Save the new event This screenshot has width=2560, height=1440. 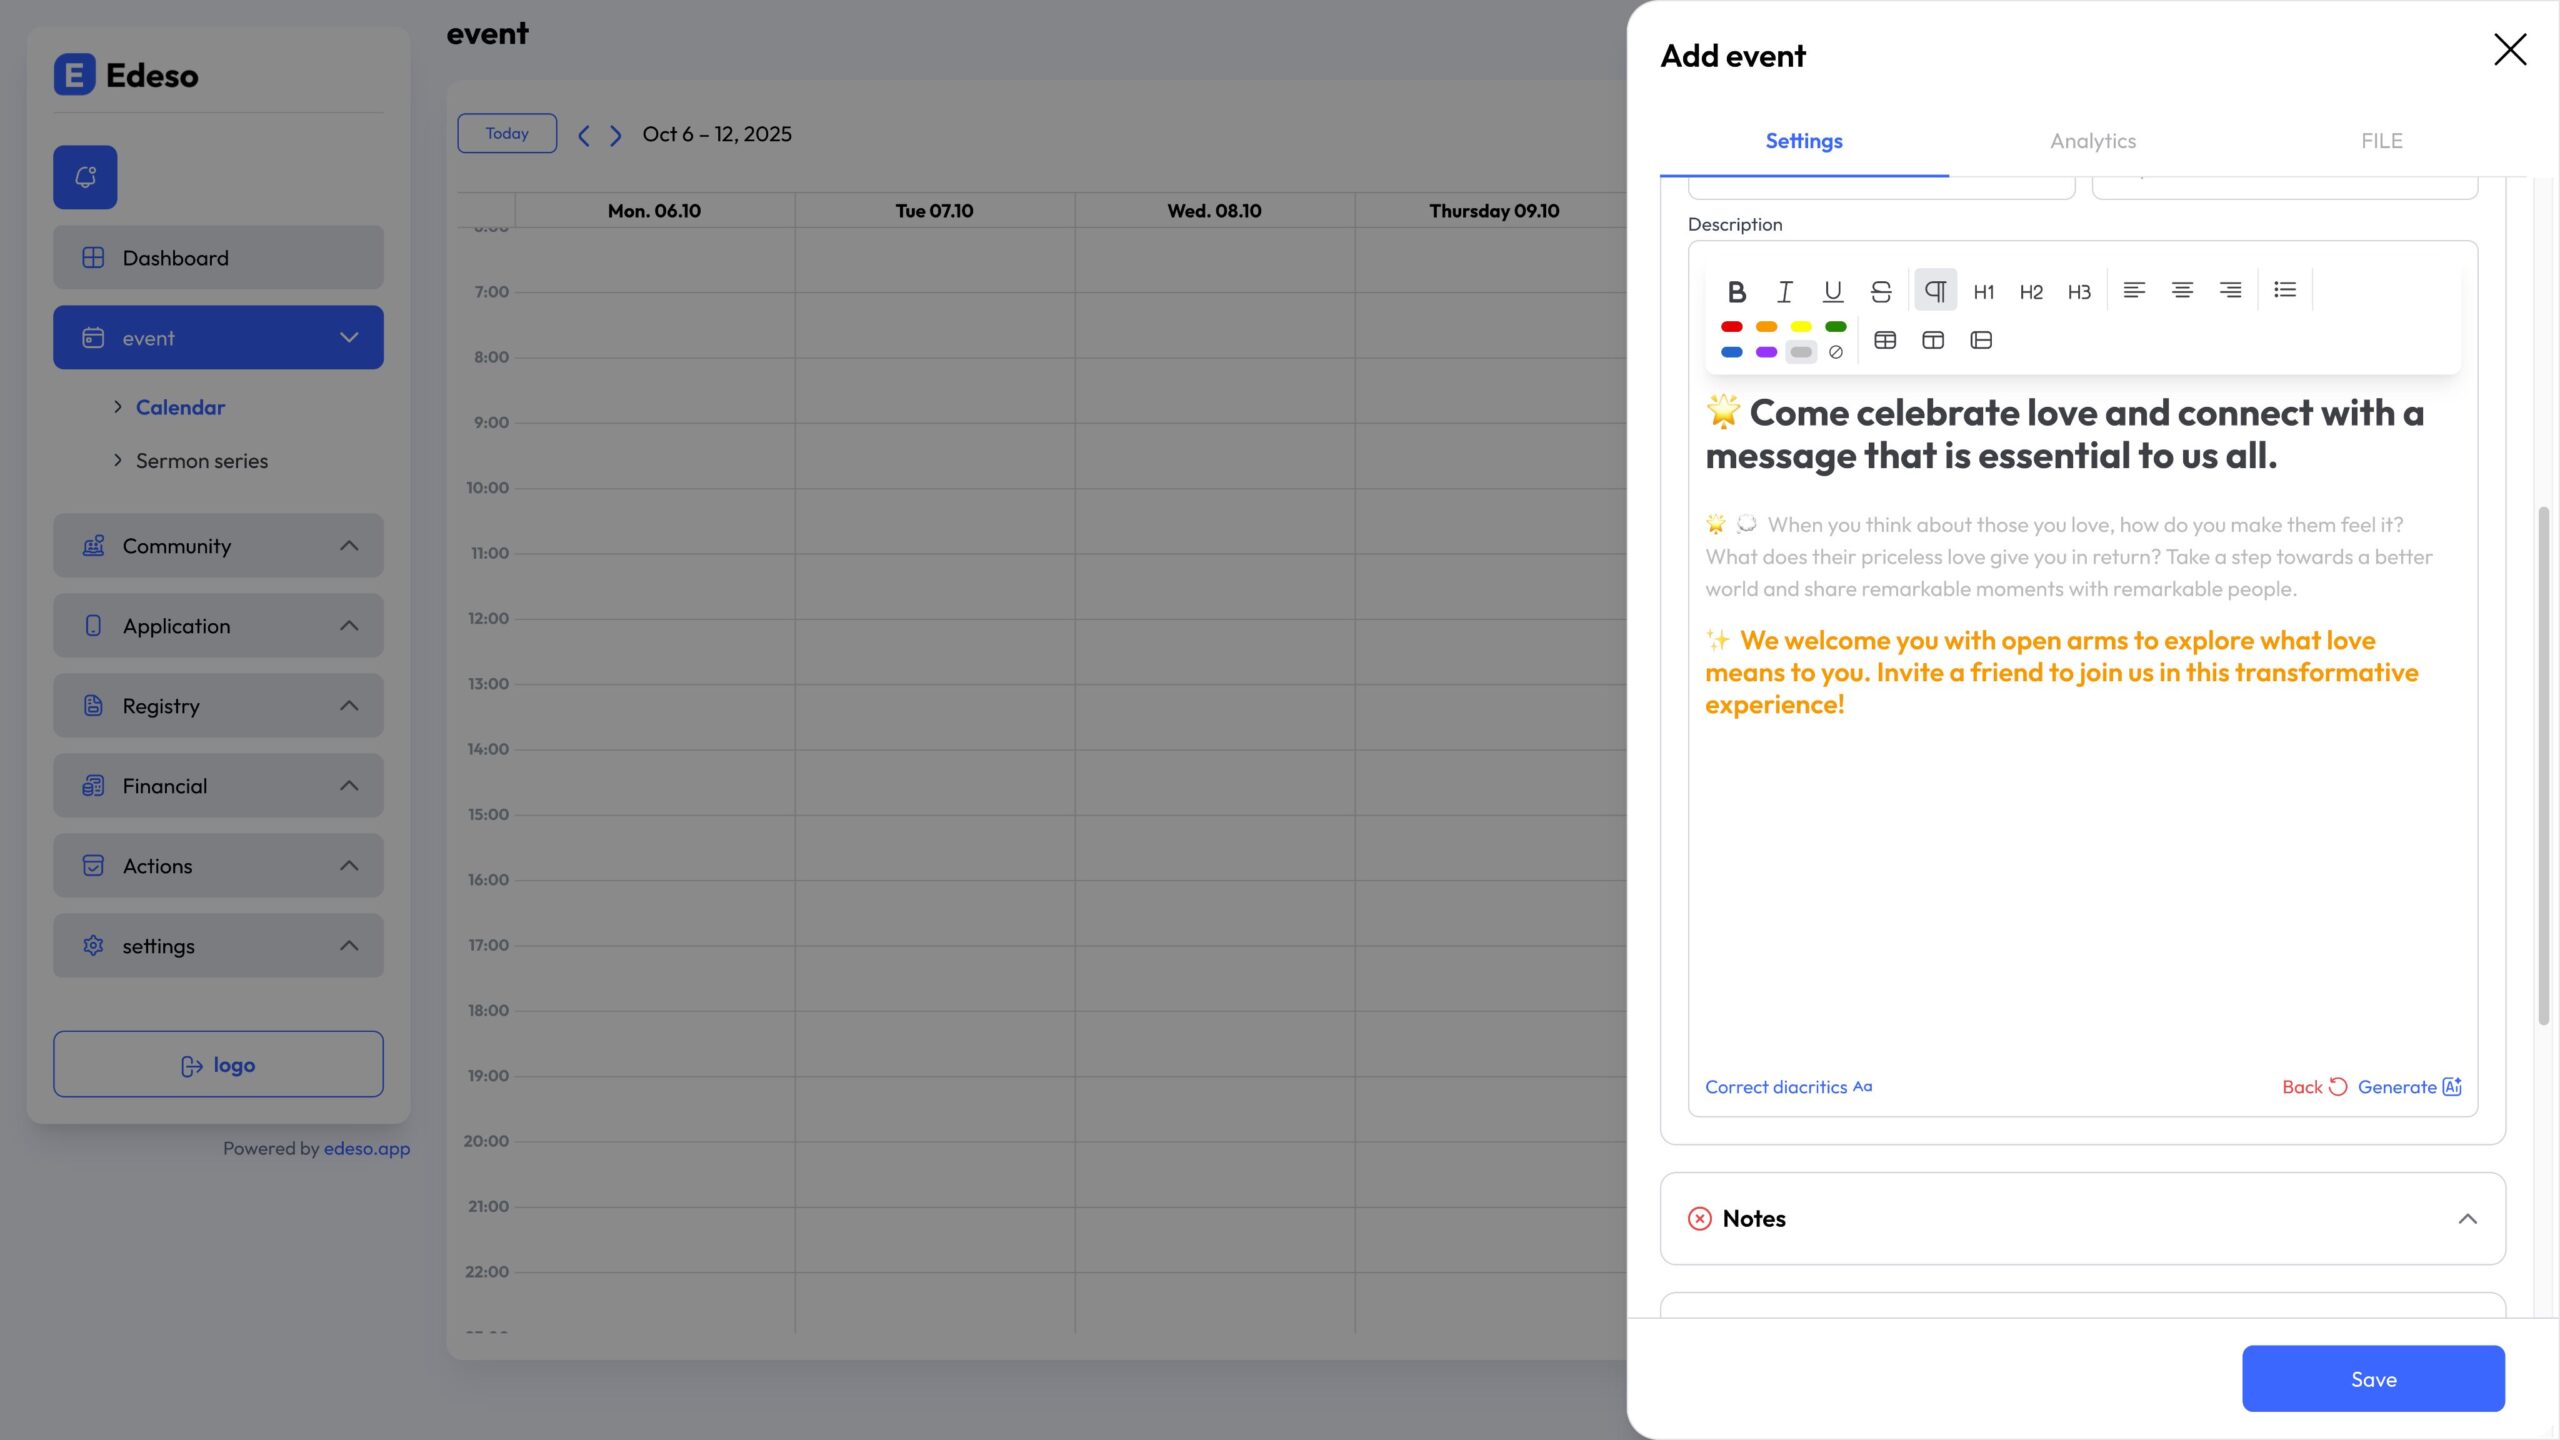[2373, 1379]
